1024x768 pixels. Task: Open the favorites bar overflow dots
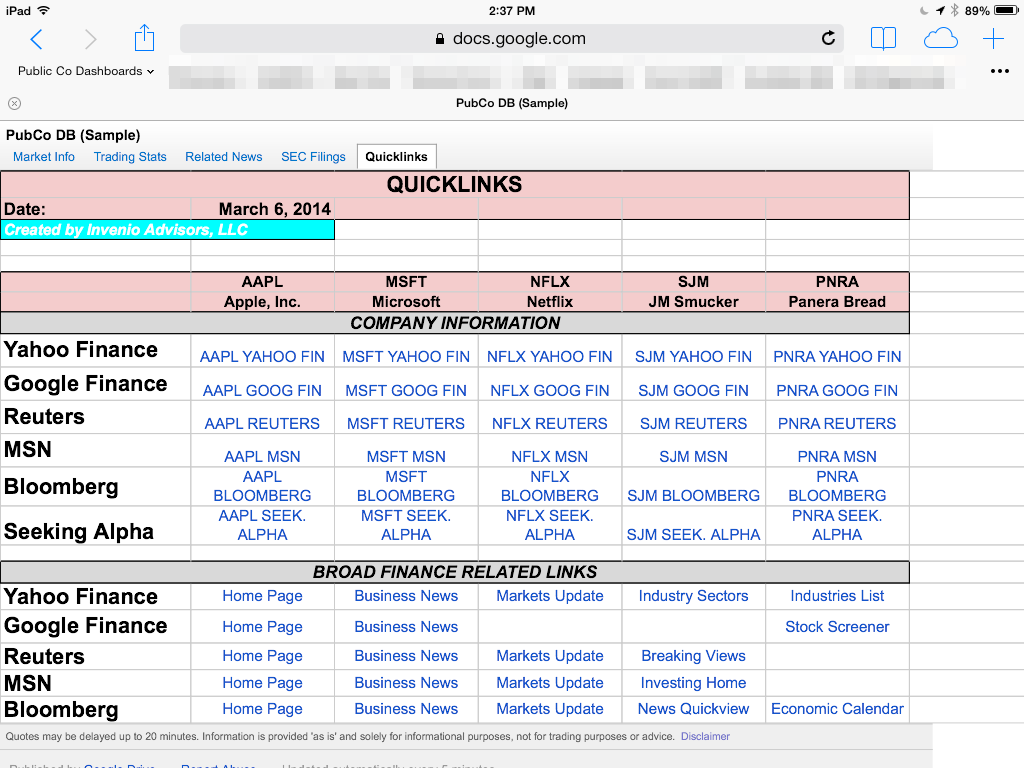point(1000,71)
